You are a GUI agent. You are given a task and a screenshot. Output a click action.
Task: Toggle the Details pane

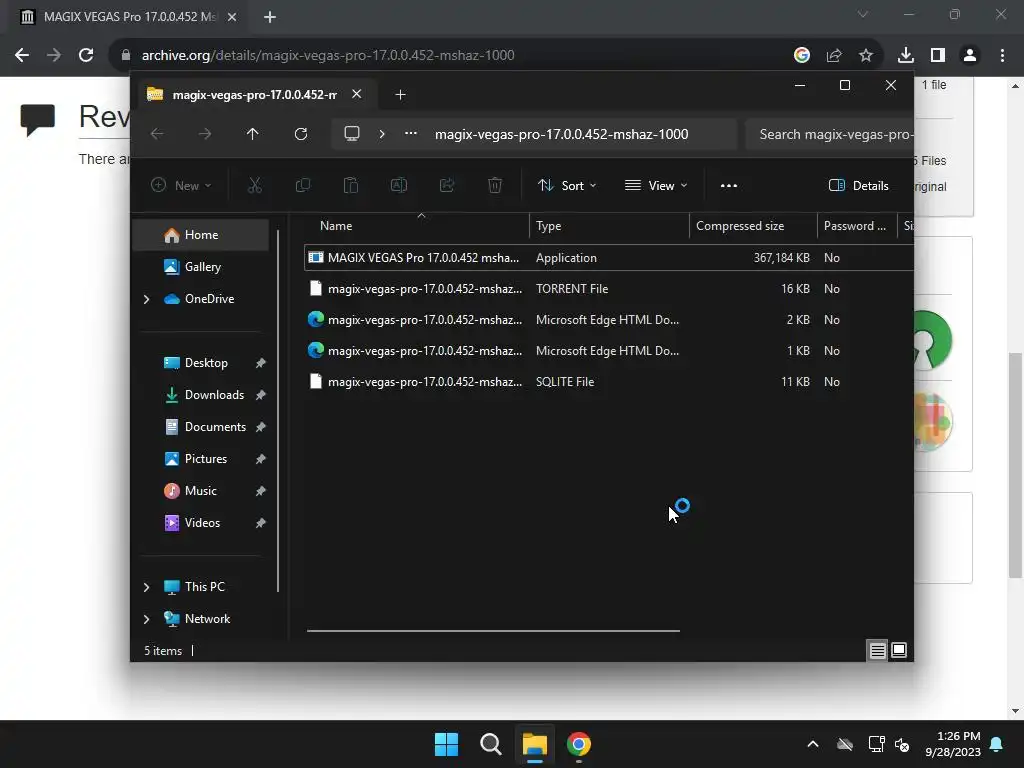point(858,185)
